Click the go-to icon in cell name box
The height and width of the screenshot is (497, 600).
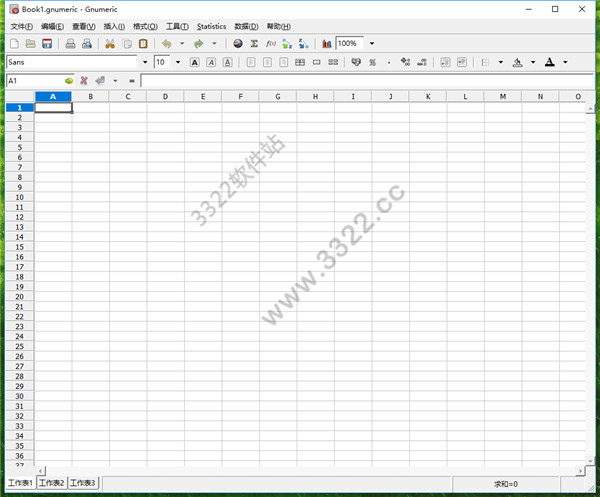pyautogui.click(x=69, y=81)
